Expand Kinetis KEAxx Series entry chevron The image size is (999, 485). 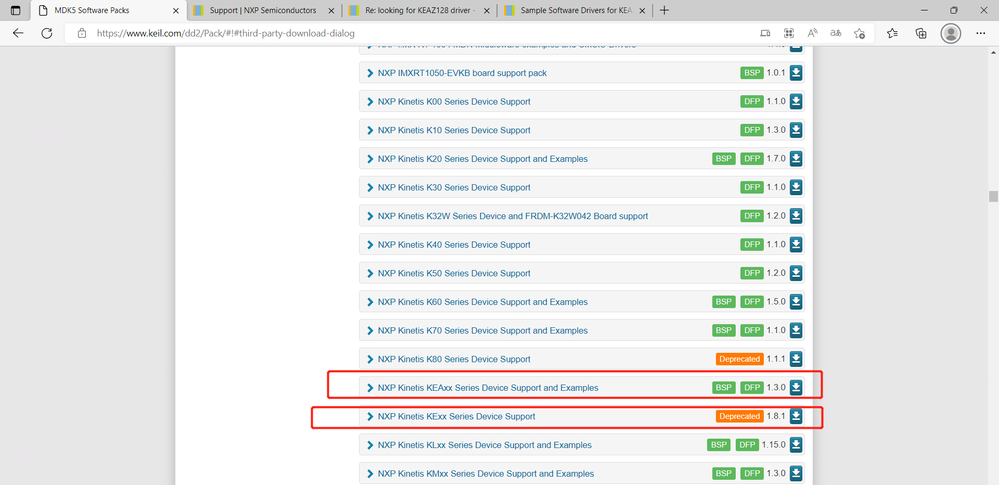(x=370, y=388)
